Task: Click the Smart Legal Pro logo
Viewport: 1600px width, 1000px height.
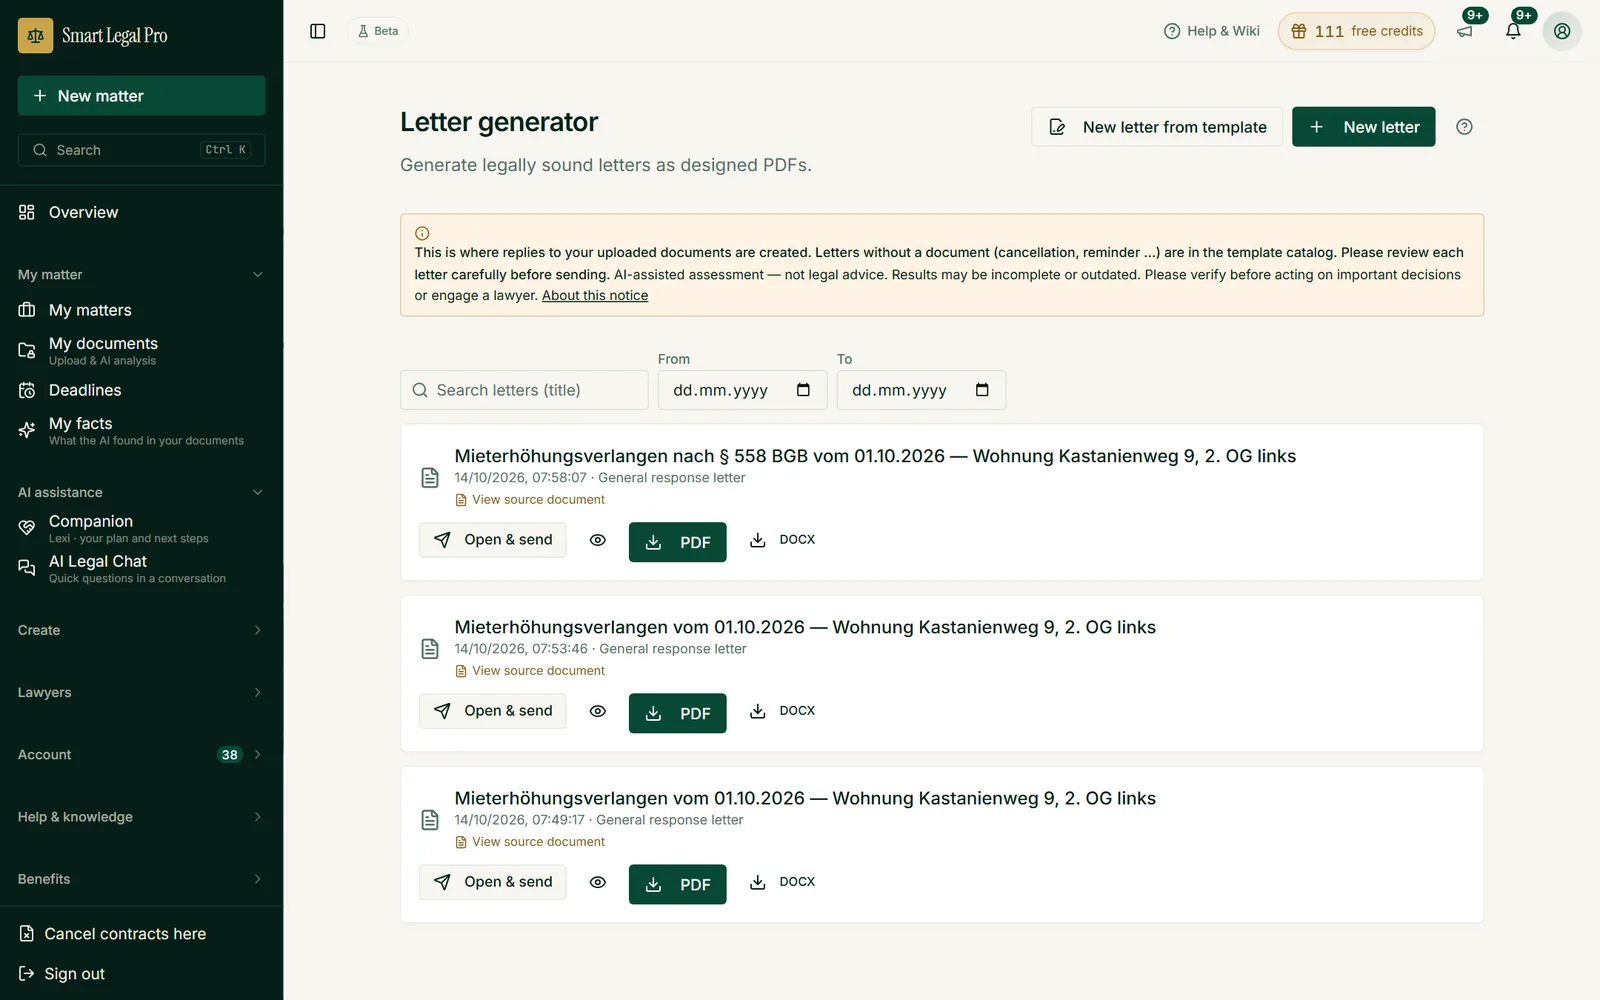Action: click(93, 35)
